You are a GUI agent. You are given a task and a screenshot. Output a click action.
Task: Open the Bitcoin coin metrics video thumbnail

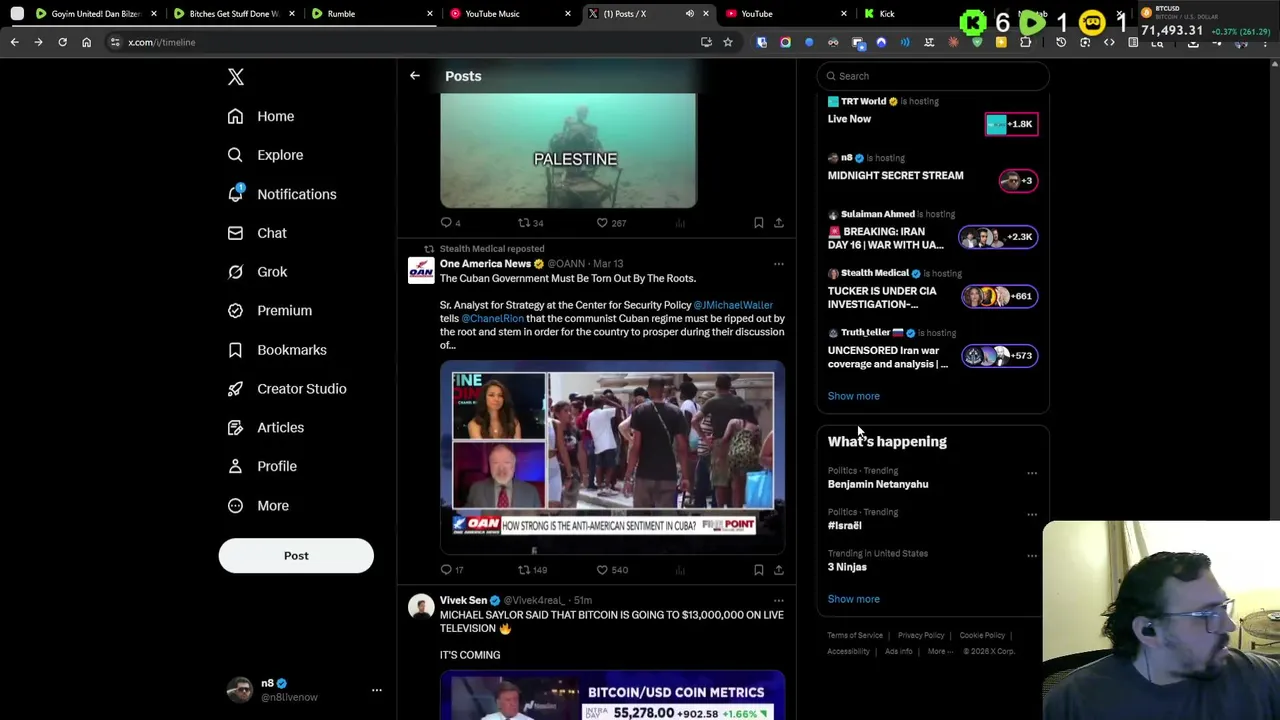(x=612, y=695)
